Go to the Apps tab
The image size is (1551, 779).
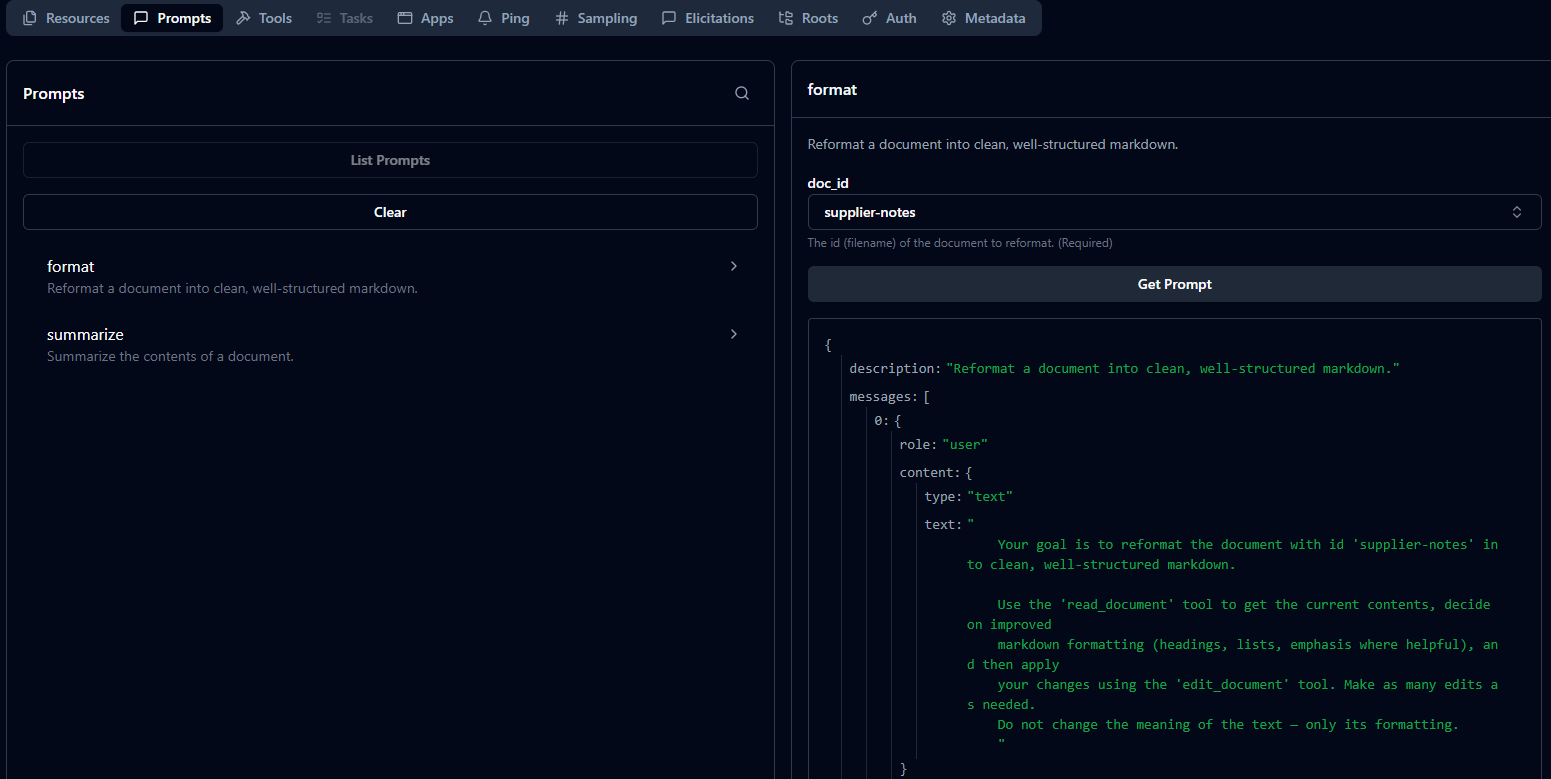(x=425, y=18)
